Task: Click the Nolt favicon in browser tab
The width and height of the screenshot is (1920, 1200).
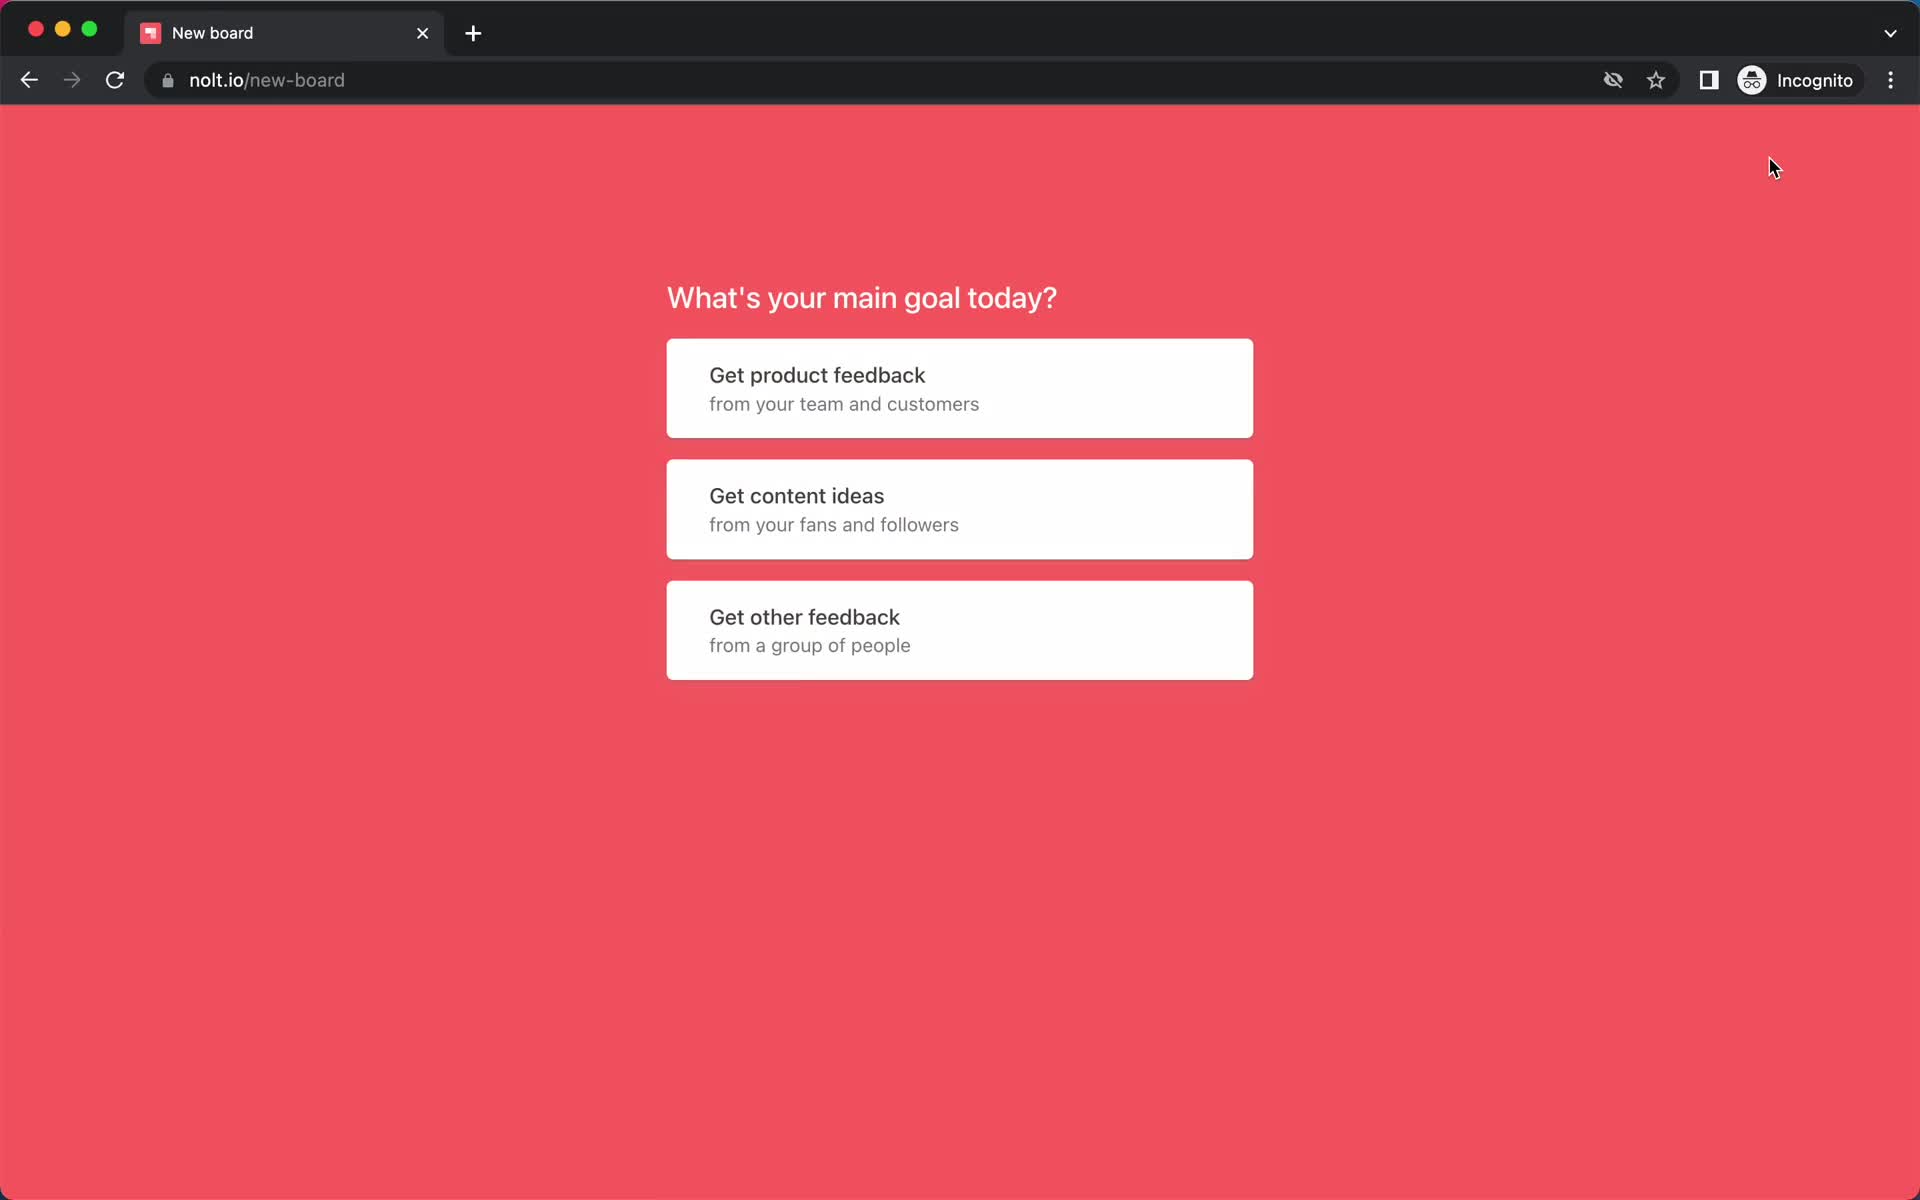Action: point(152,32)
